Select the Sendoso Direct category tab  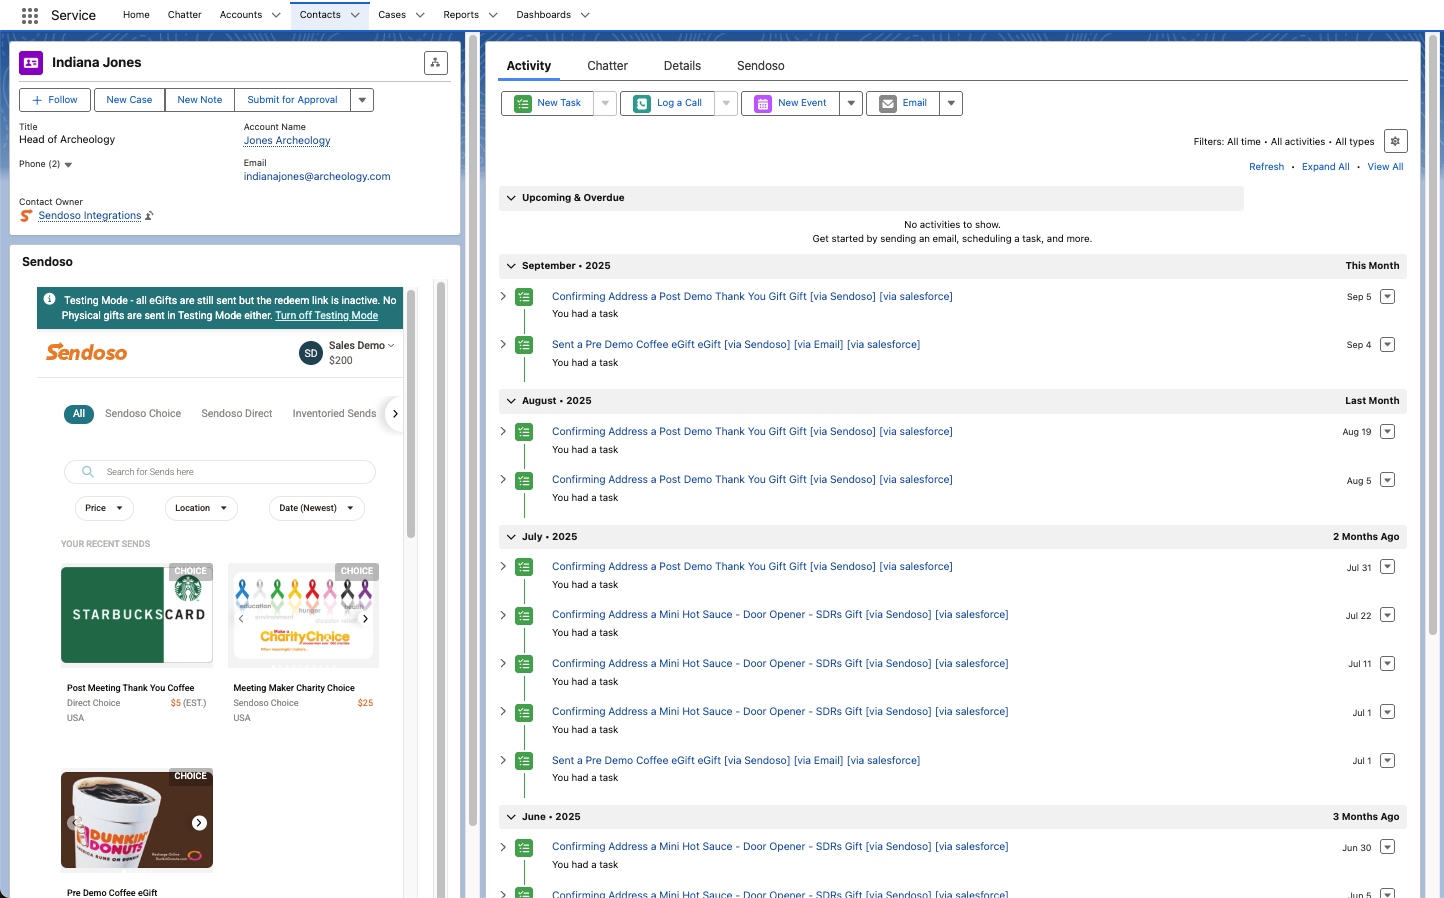(x=237, y=414)
